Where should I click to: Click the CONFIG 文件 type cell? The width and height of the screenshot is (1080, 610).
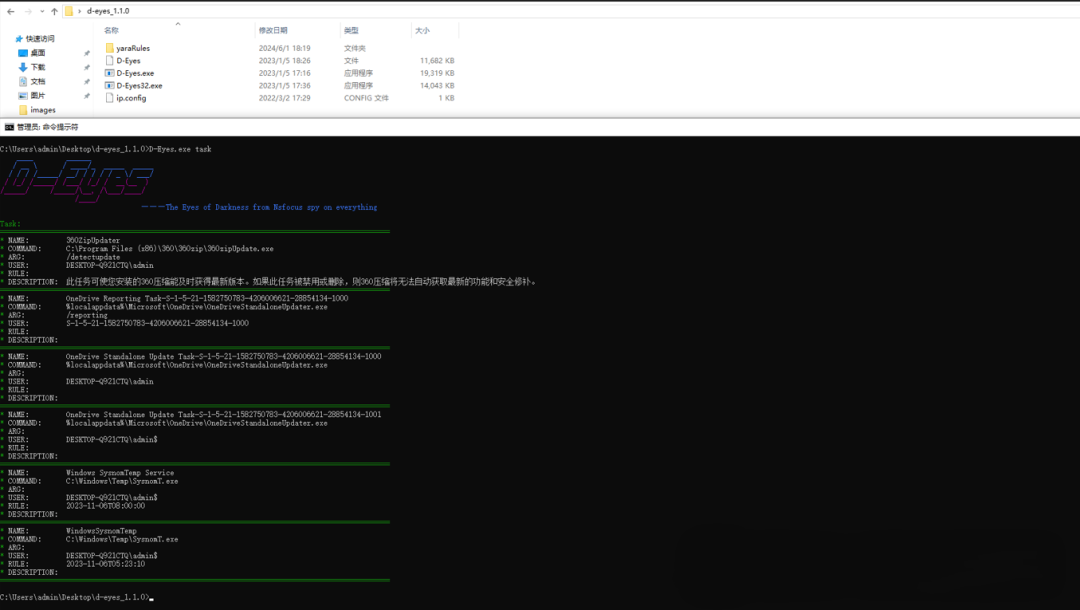click(x=366, y=98)
